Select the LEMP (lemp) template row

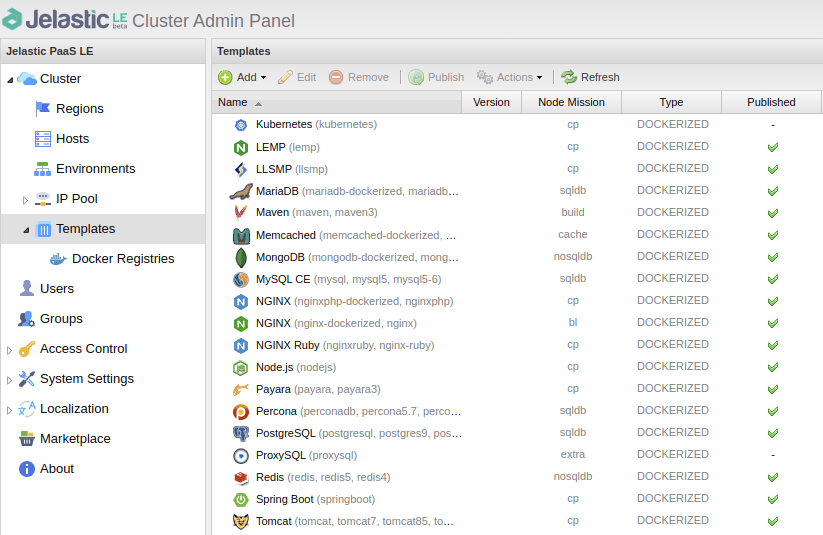point(517,147)
